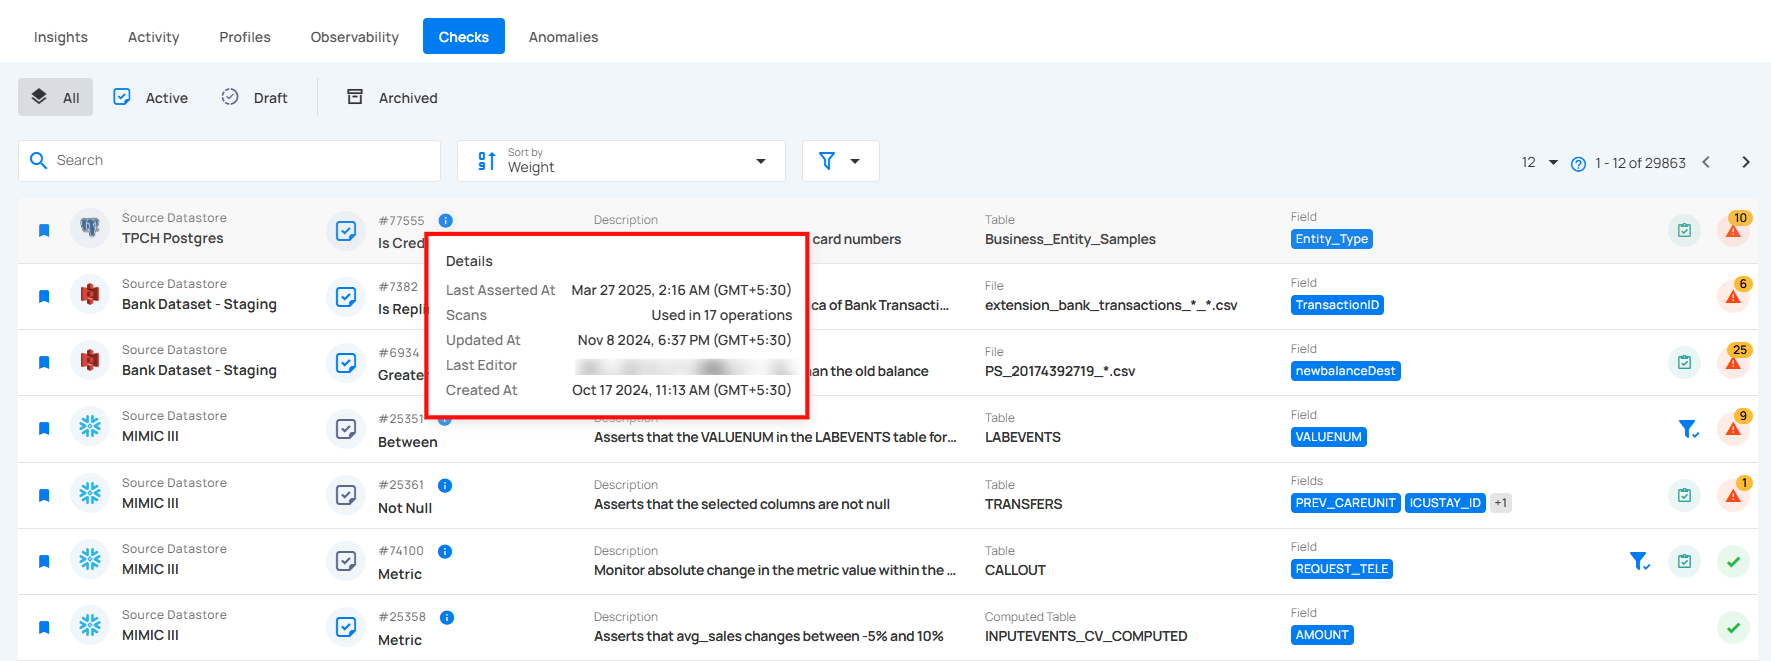Viewport: 1771px width, 661px height.
Task: Select checkbox for check #25358
Action: click(346, 627)
